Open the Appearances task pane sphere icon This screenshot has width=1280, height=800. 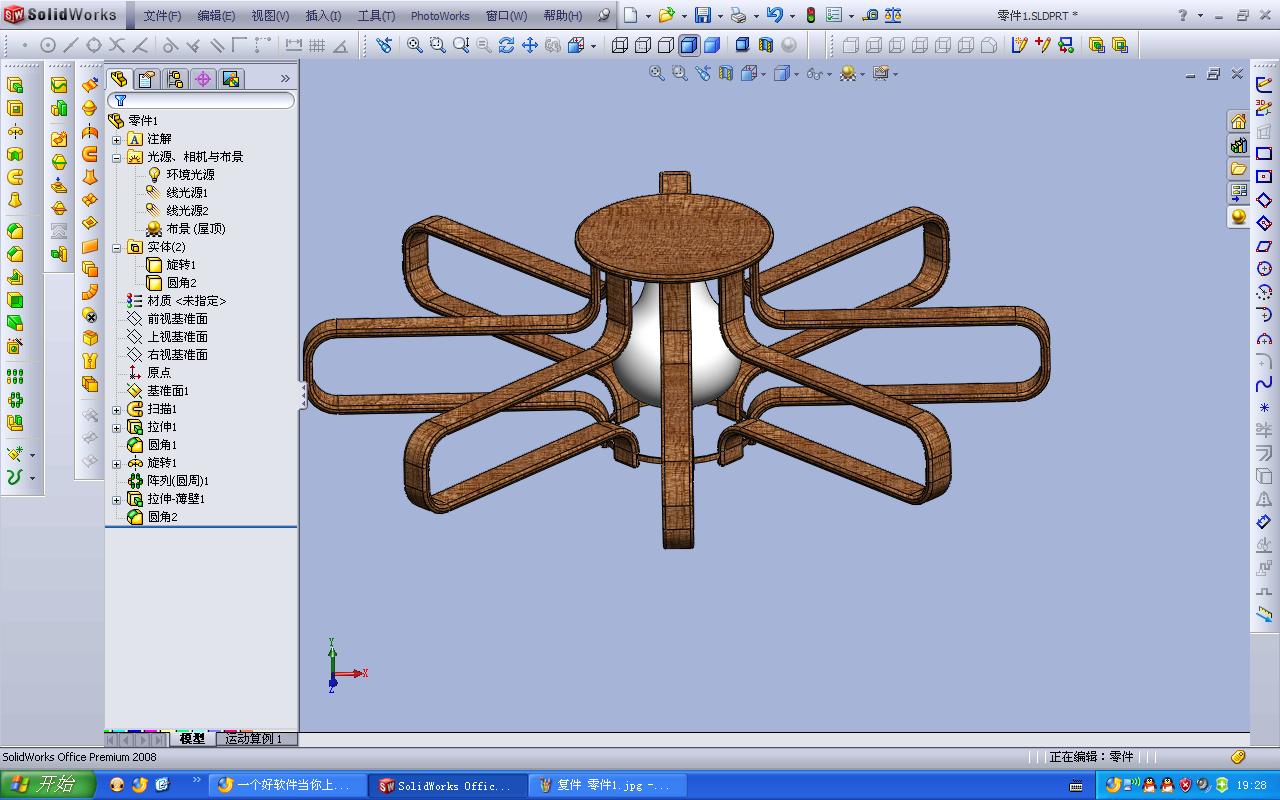pos(1239,217)
